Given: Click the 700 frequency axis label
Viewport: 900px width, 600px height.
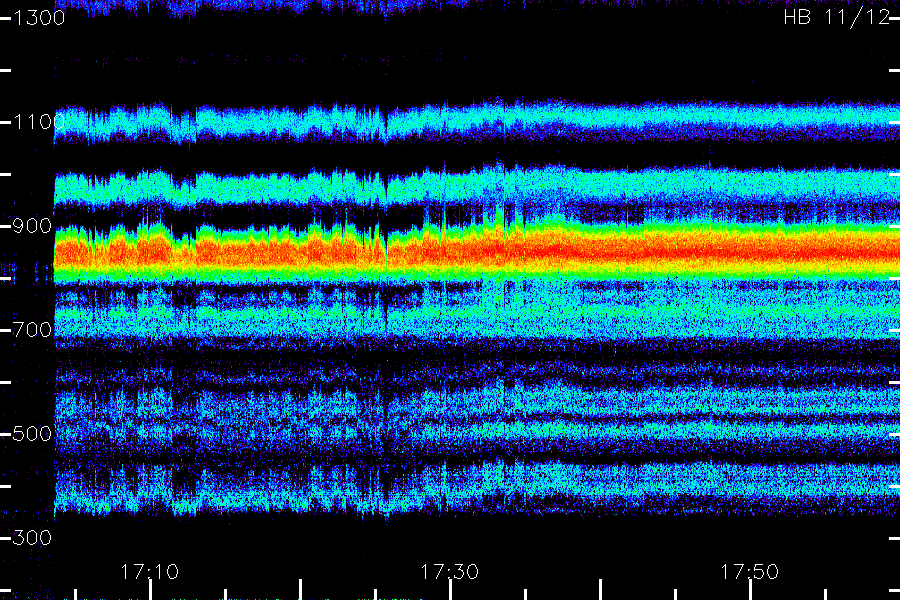Looking at the screenshot, I should pyautogui.click(x=32, y=330).
